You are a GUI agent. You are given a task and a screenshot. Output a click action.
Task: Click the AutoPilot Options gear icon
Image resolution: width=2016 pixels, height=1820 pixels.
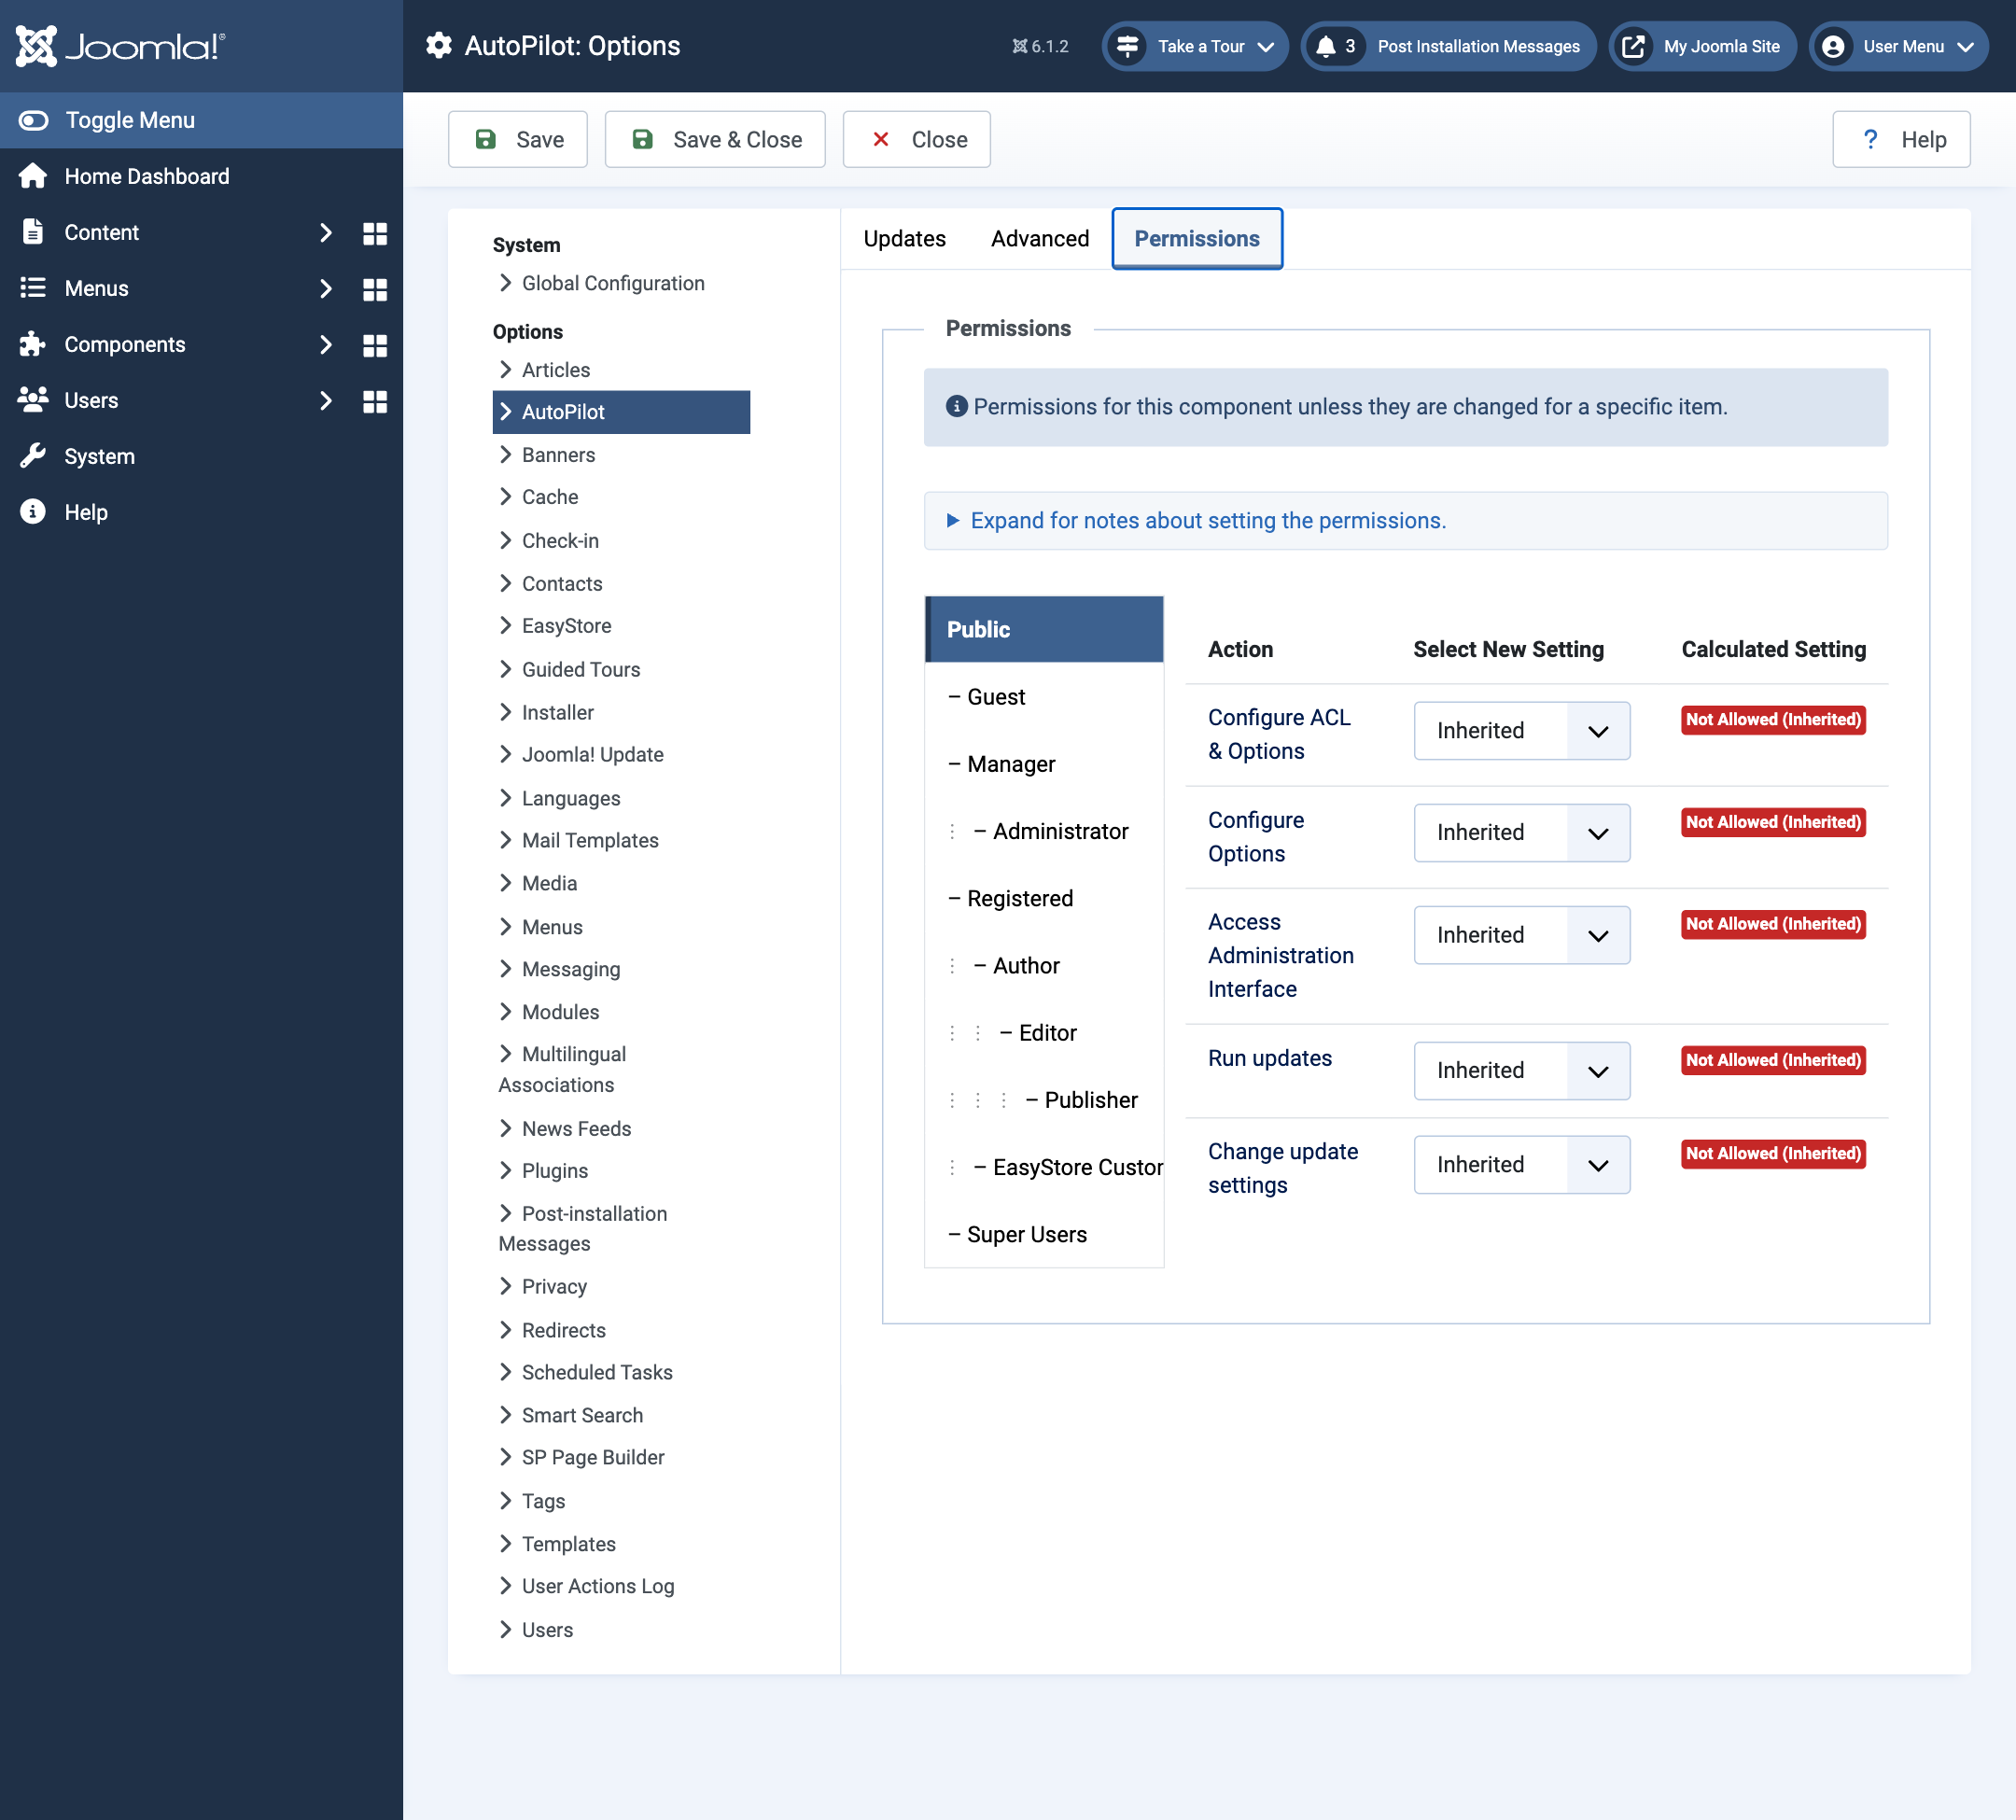coord(438,46)
